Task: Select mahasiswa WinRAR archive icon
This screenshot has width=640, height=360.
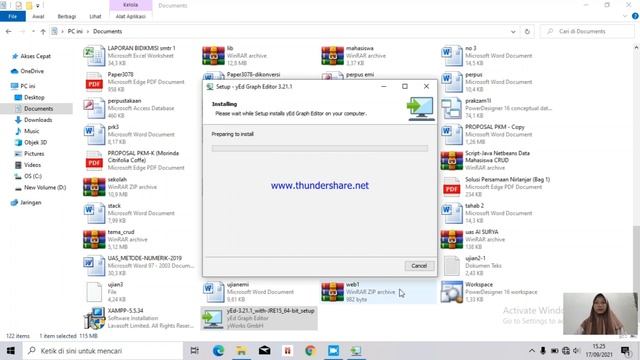Action: click(333, 56)
